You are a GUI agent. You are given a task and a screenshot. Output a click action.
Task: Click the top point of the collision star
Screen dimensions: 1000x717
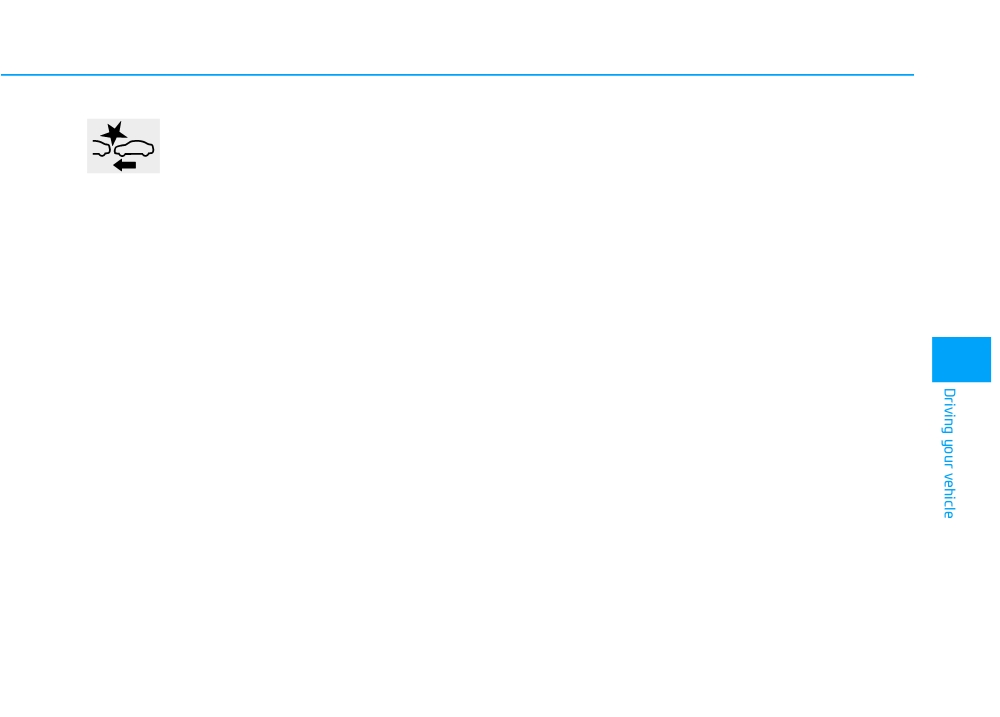tap(121, 122)
